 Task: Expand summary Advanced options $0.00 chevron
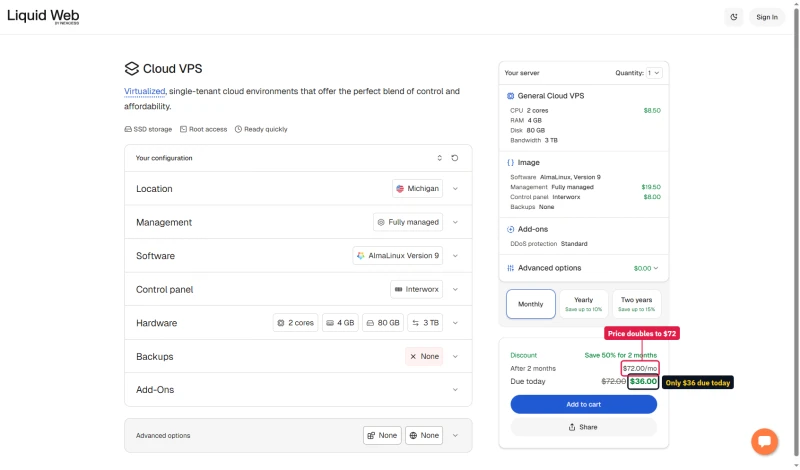click(656, 268)
